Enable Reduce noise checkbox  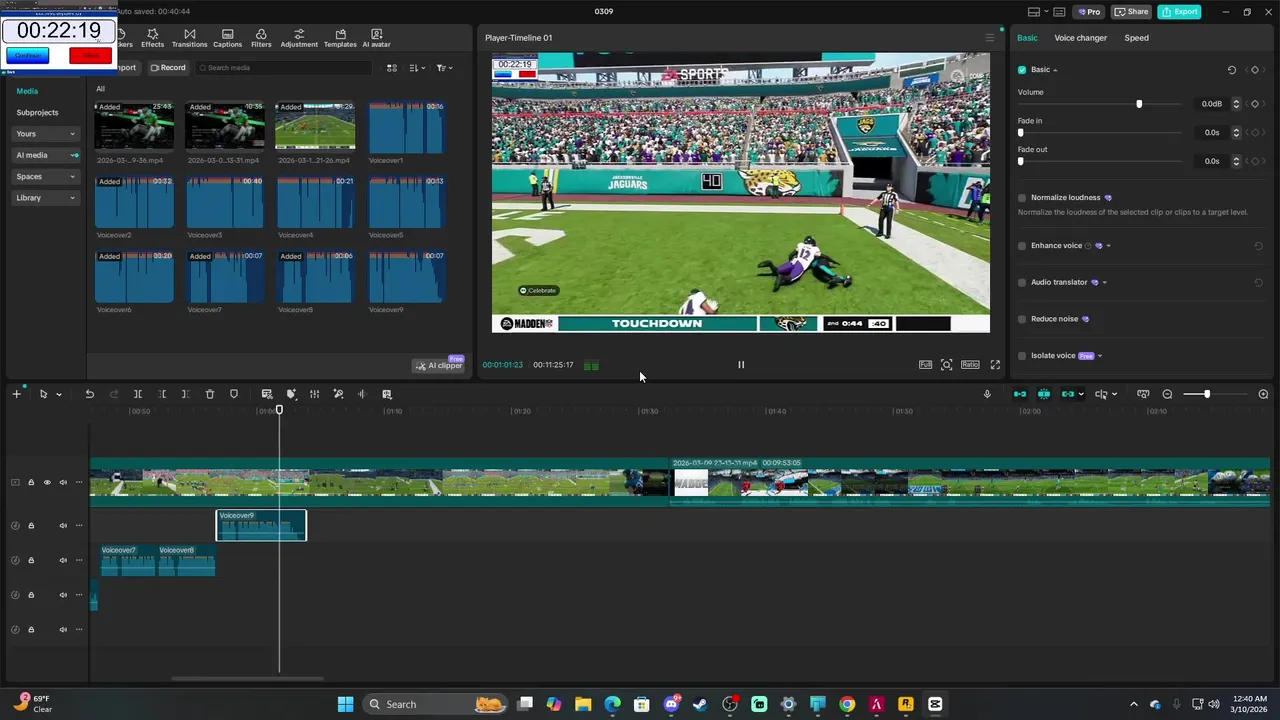pos(1022,319)
